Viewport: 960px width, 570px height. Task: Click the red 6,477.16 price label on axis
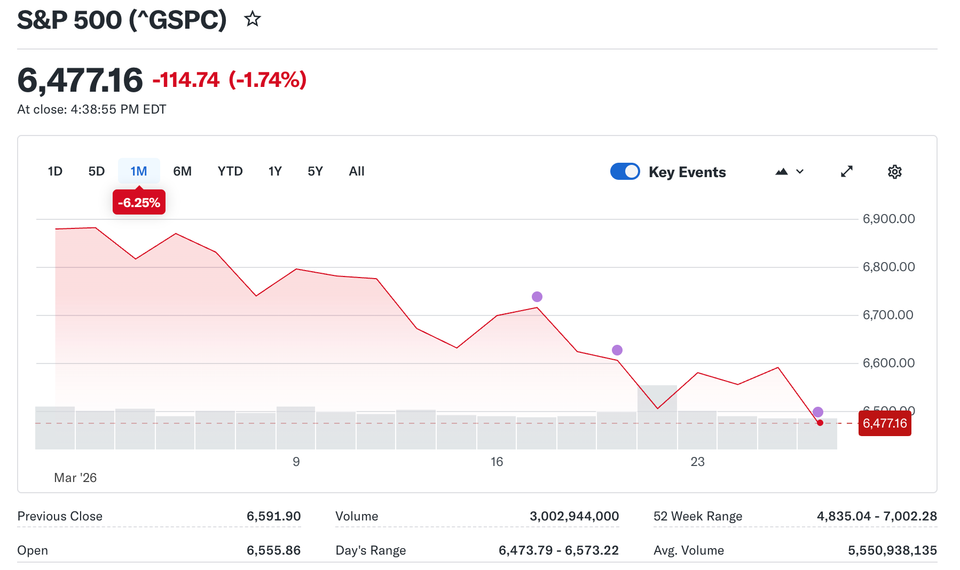[885, 424]
